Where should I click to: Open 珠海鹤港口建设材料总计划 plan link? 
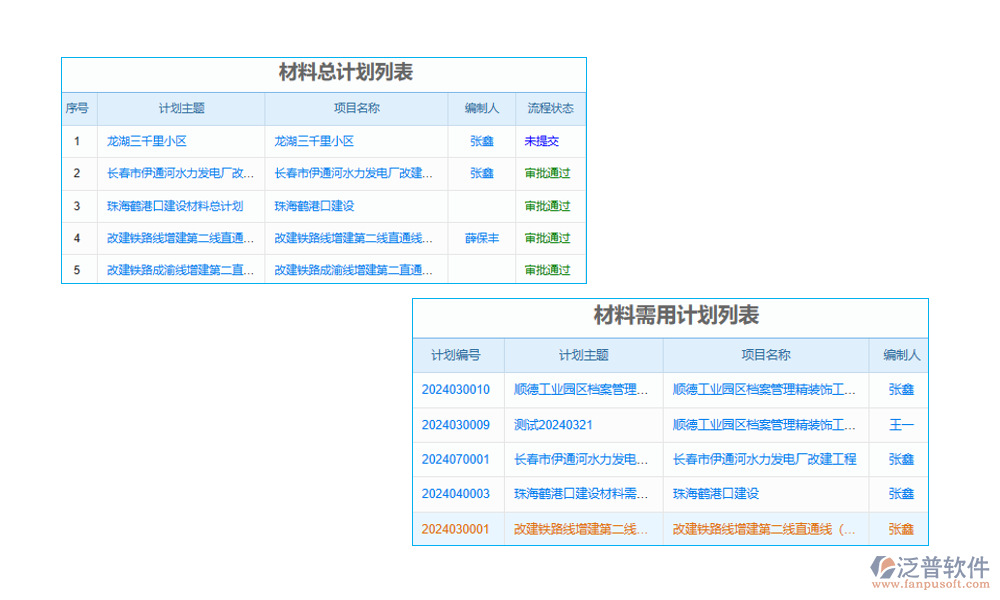point(171,206)
